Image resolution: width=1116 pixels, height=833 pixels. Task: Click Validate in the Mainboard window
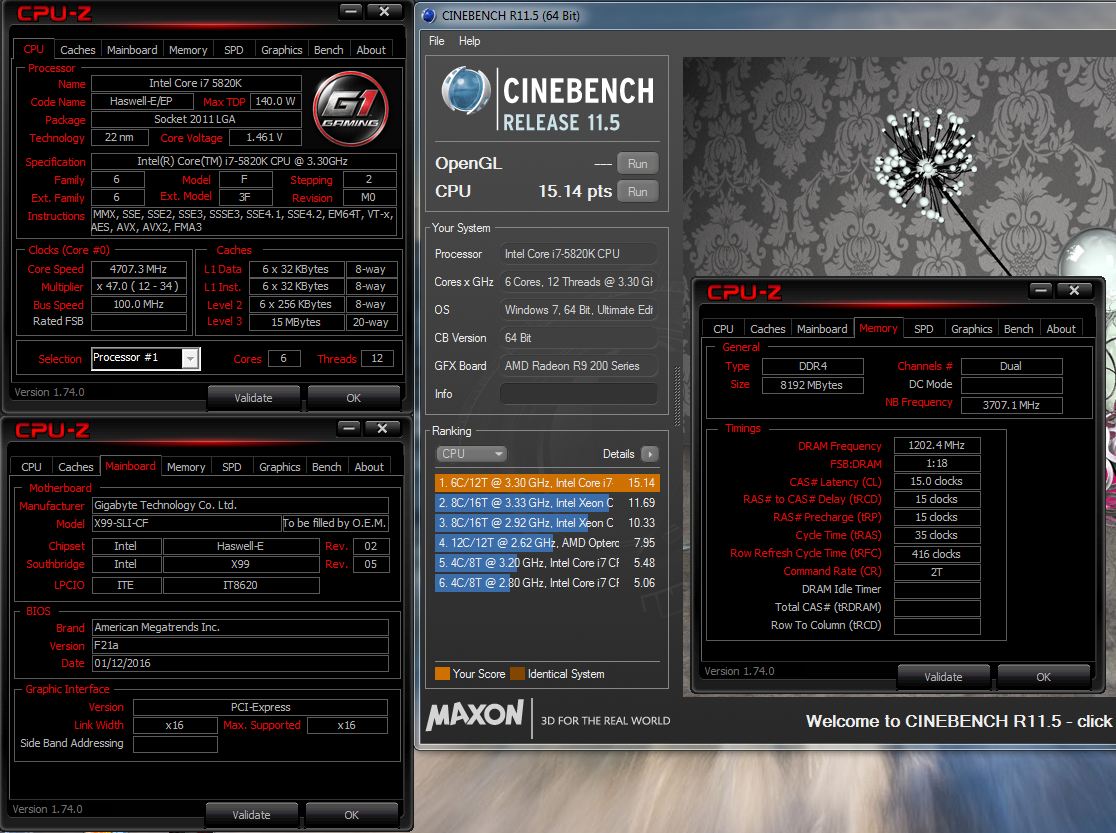251,814
